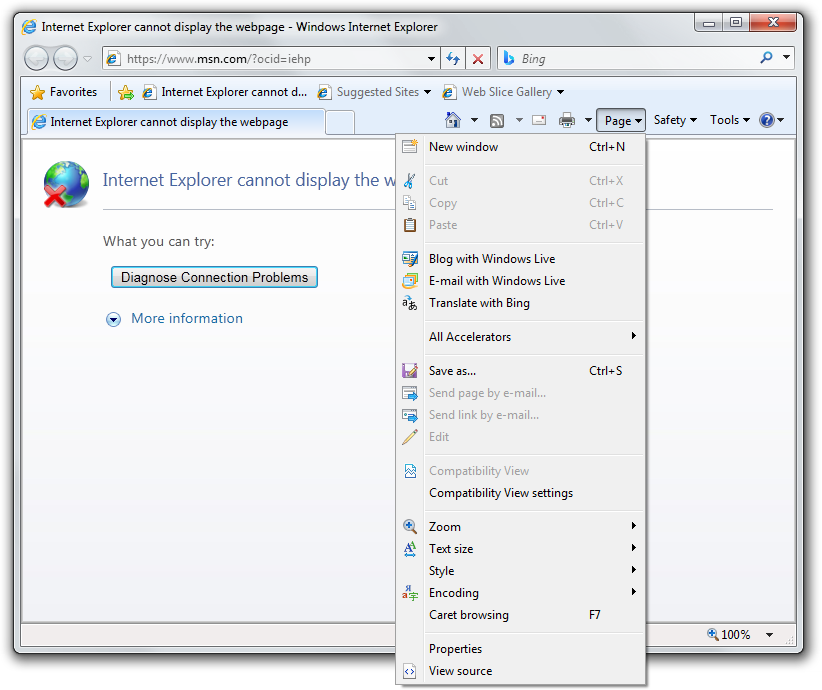Image resolution: width=822 pixels, height=690 pixels.
Task: Open the Safety dropdown menu
Action: click(675, 120)
